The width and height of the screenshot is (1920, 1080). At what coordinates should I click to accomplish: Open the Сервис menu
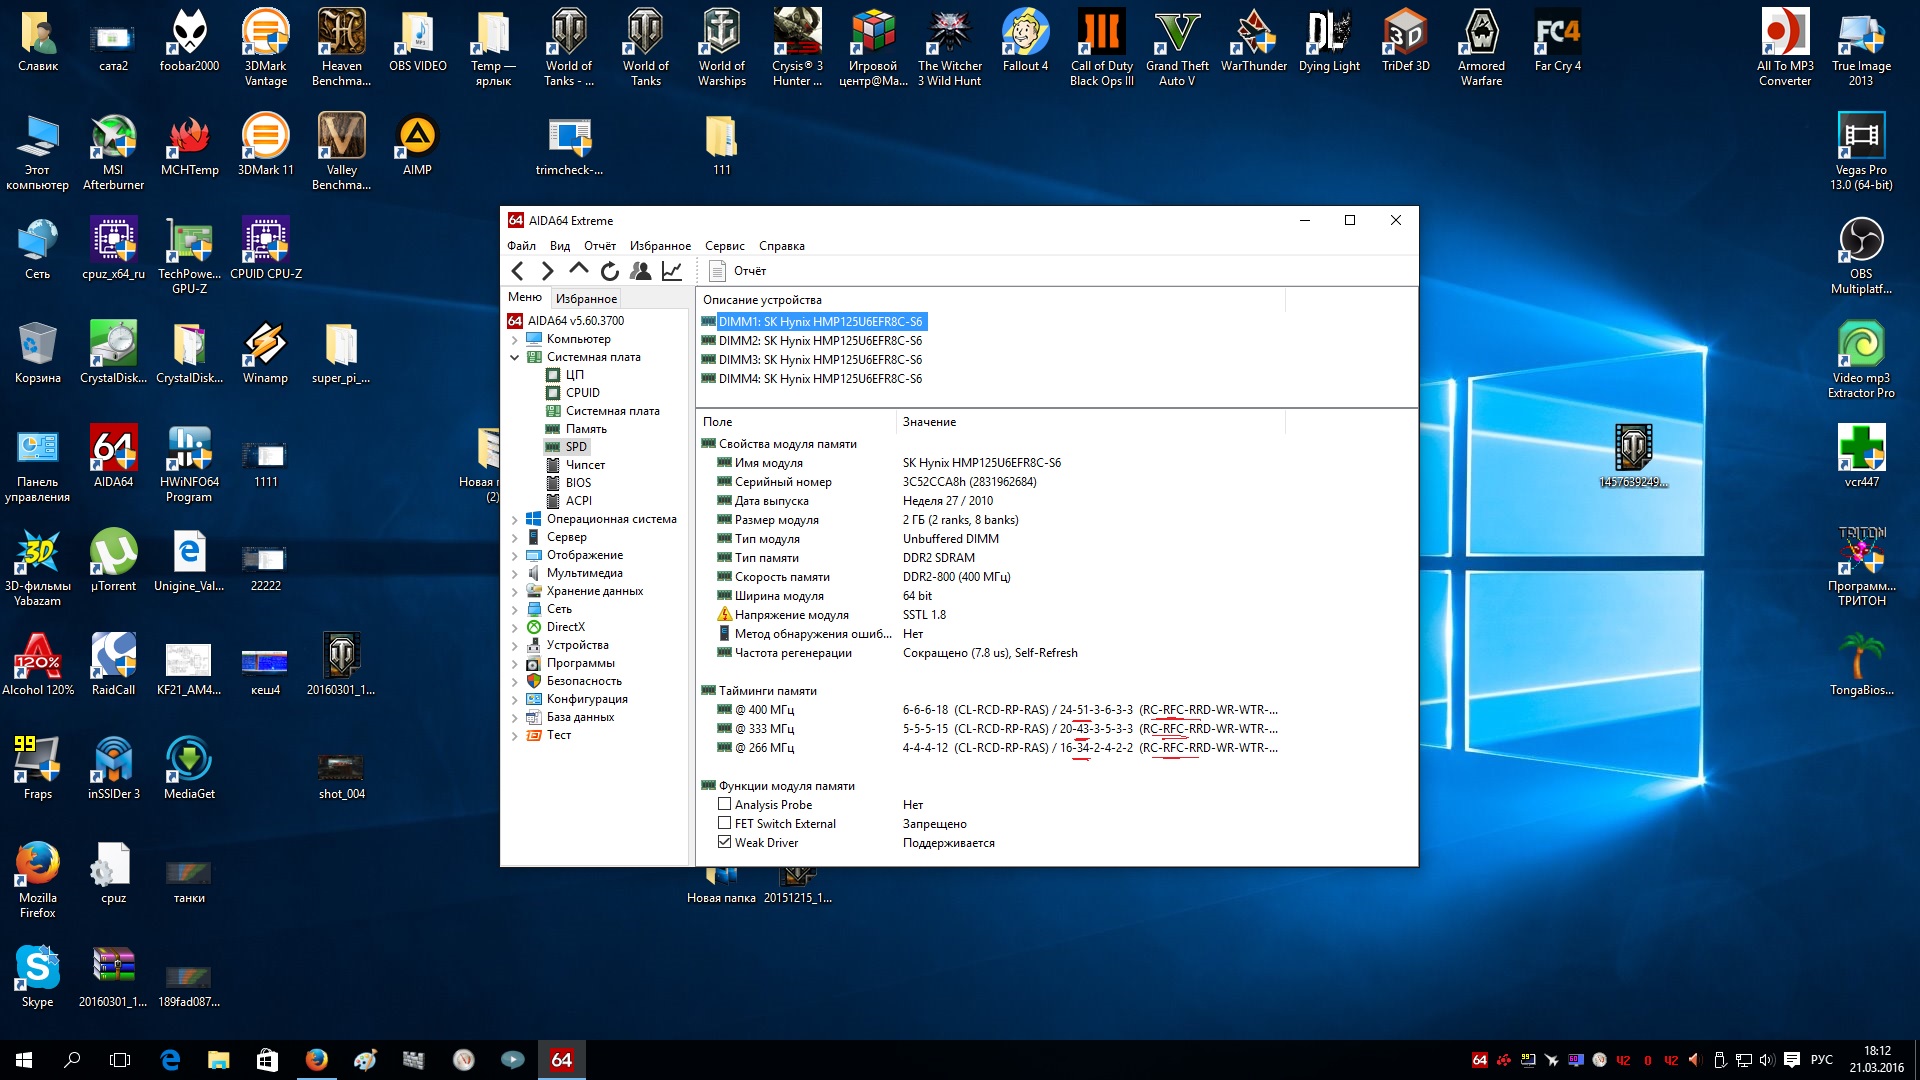pos(724,246)
